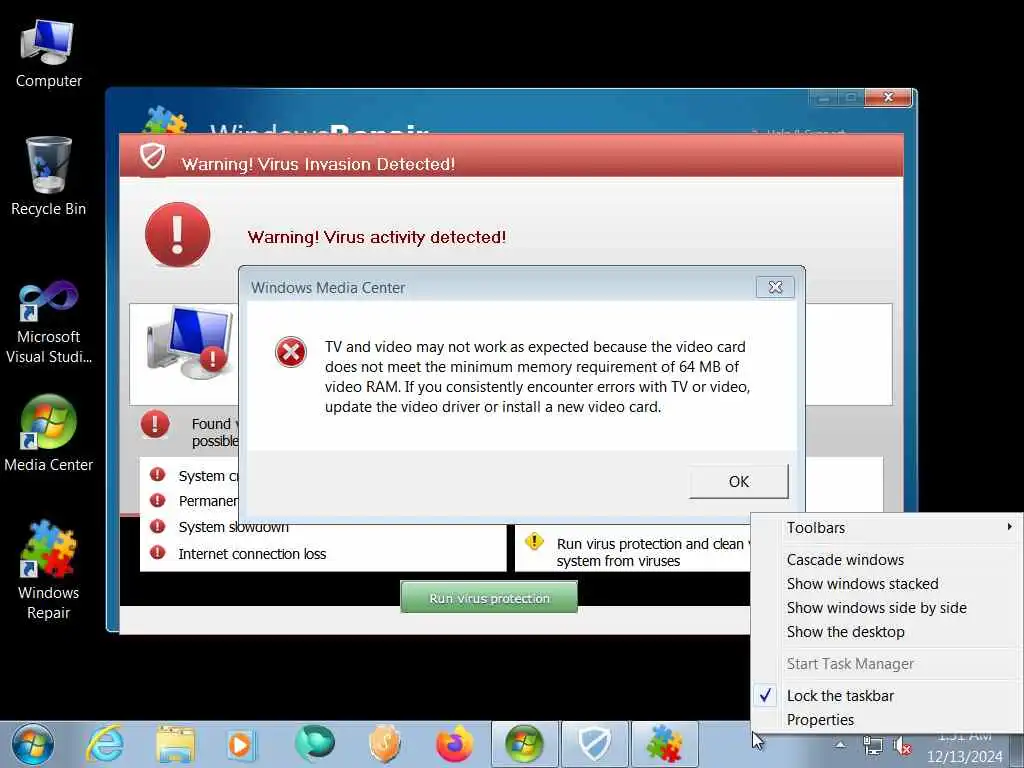The height and width of the screenshot is (768, 1024).
Task: Click the Windows Repair puzzle logo
Action: pyautogui.click(x=165, y=120)
